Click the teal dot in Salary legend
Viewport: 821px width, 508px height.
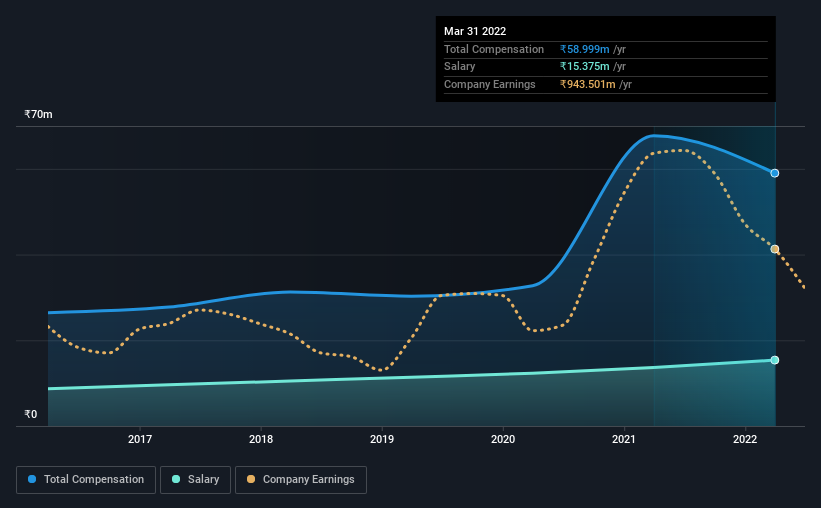point(176,479)
